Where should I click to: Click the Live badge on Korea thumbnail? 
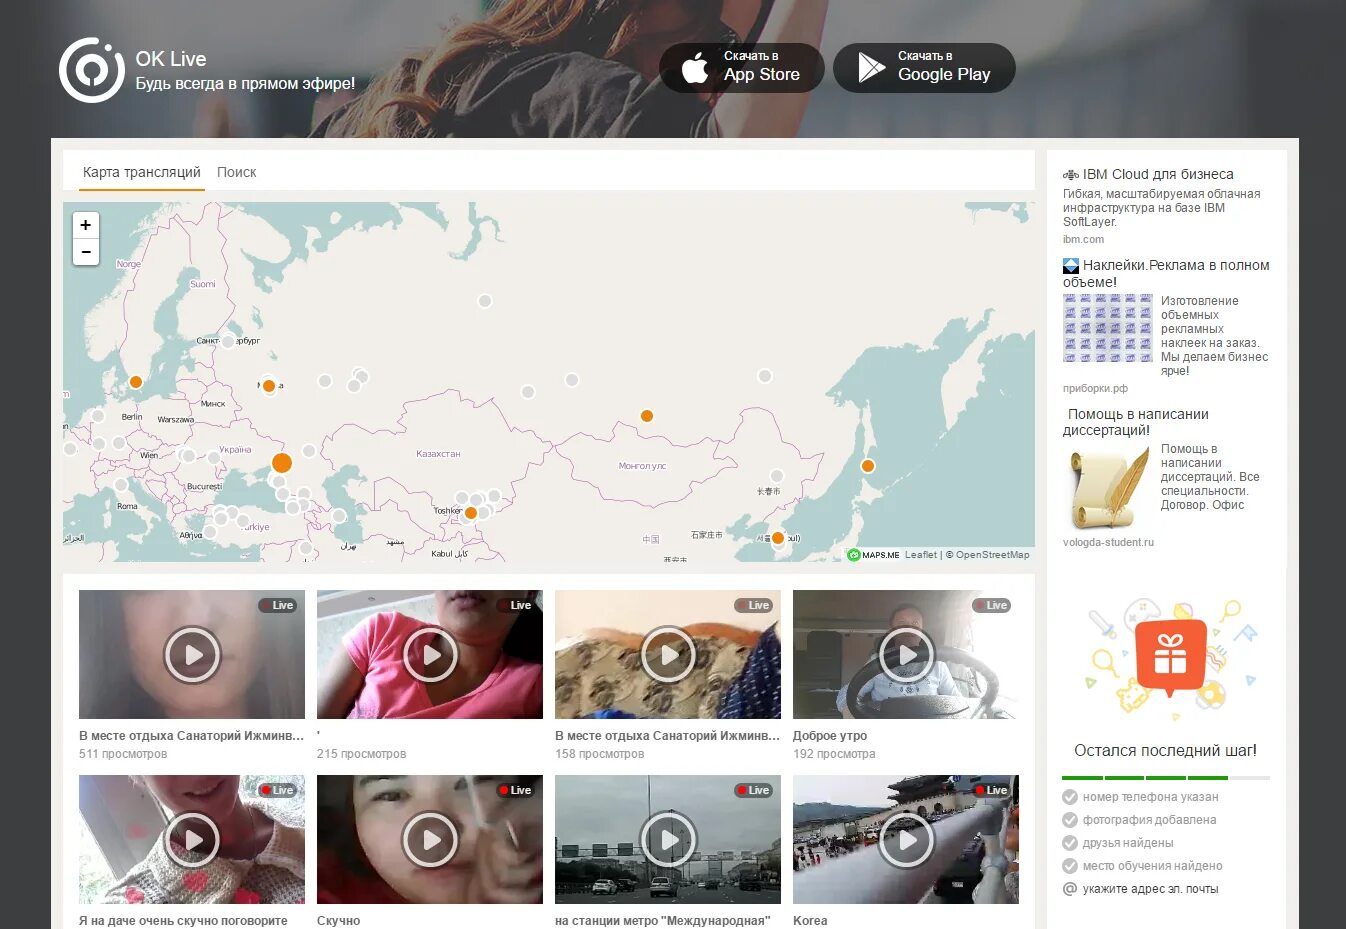pyautogui.click(x=992, y=790)
